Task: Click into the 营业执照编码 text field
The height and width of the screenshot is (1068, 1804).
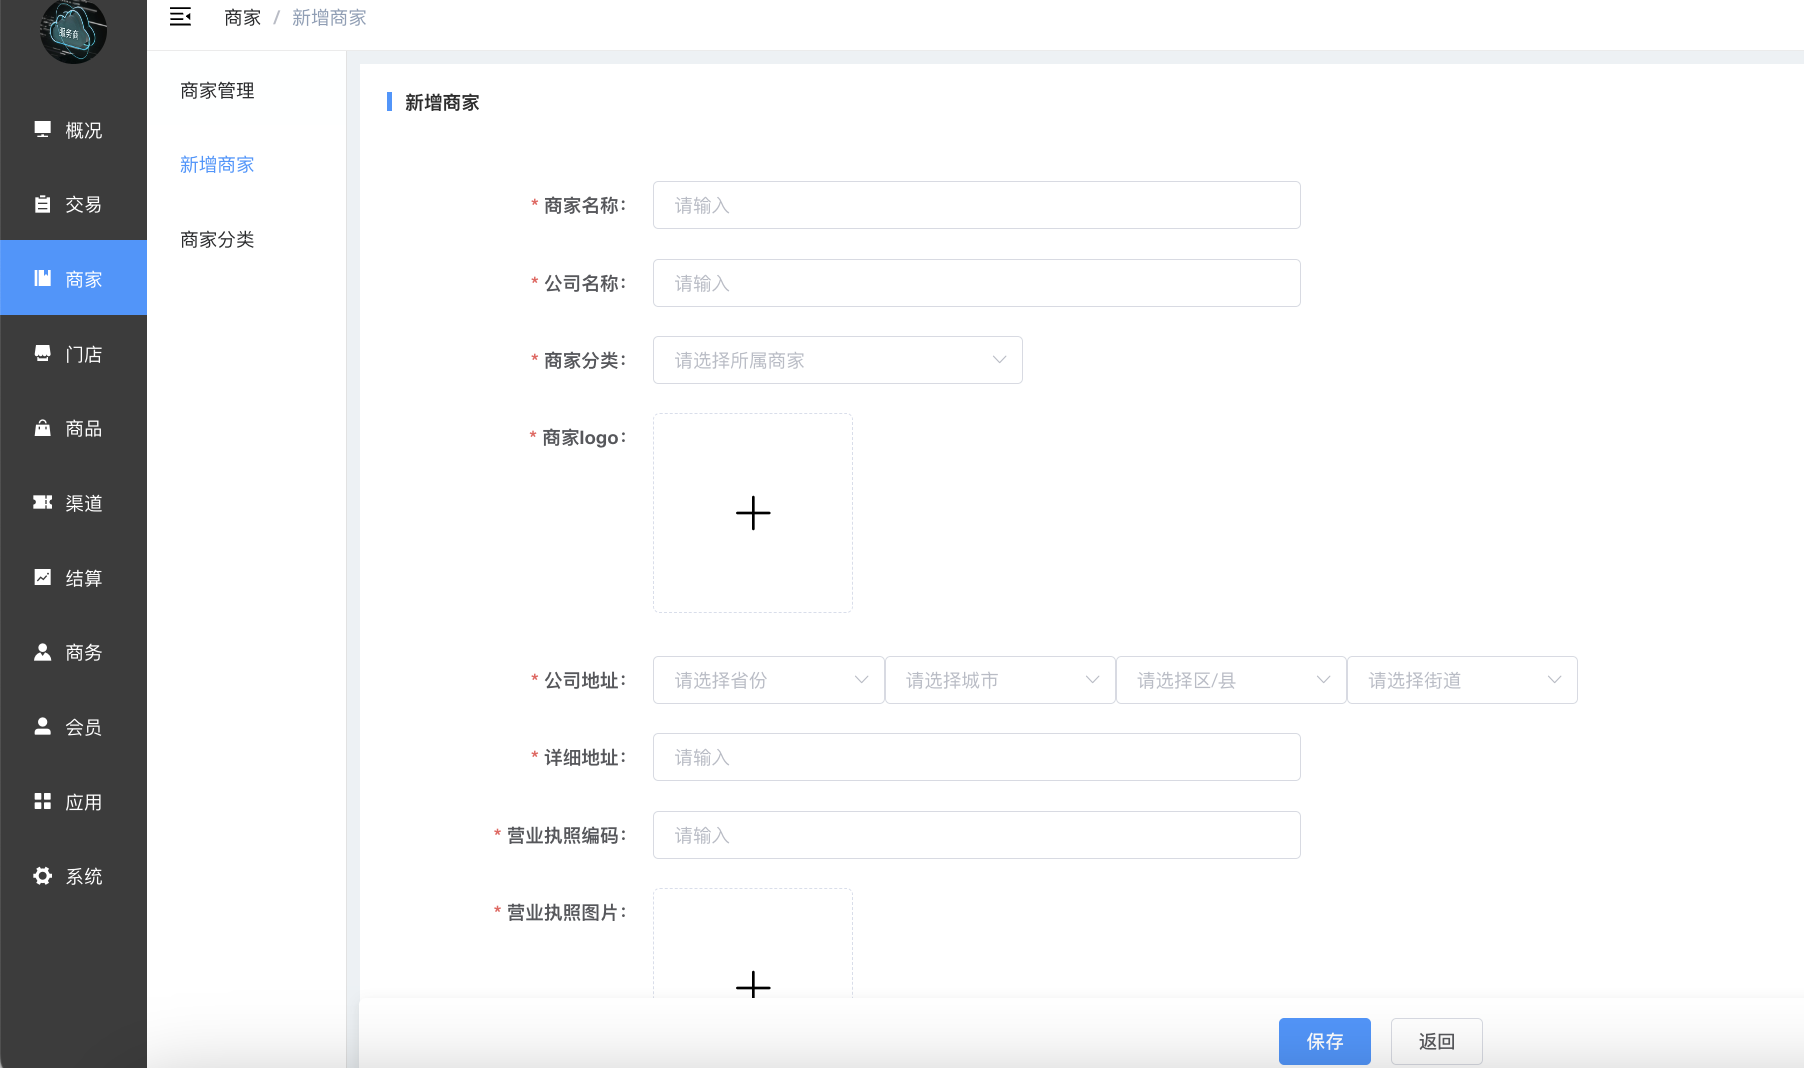Action: (976, 835)
